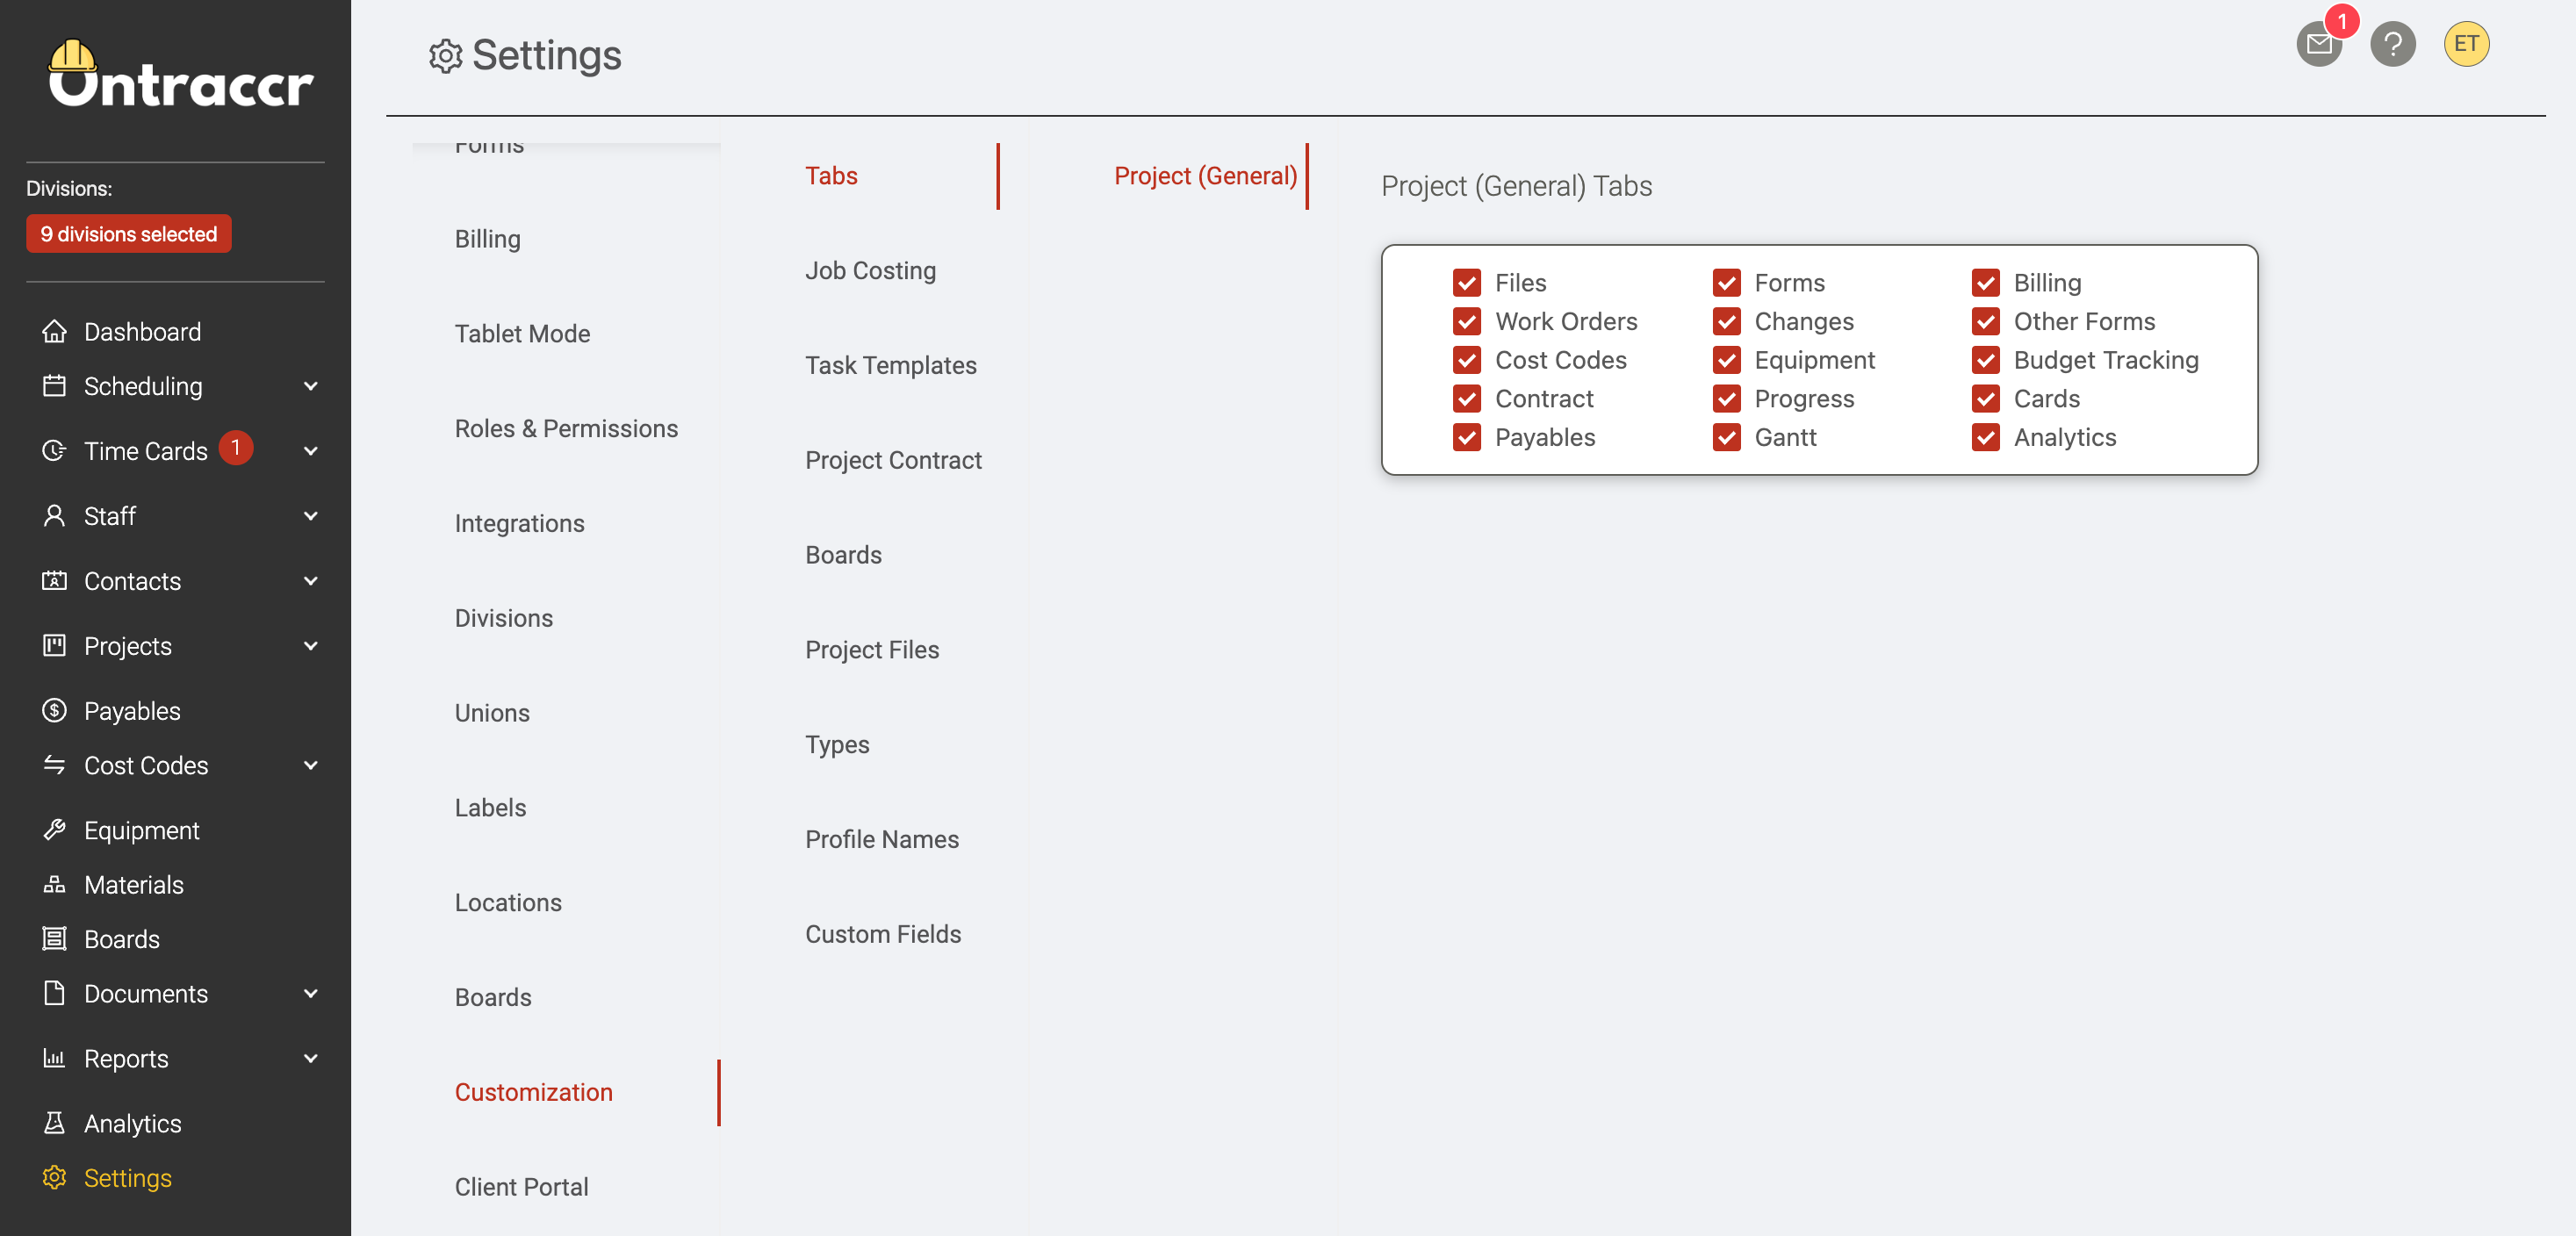
Task: Toggle the Gantt tab checkbox
Action: click(1726, 437)
